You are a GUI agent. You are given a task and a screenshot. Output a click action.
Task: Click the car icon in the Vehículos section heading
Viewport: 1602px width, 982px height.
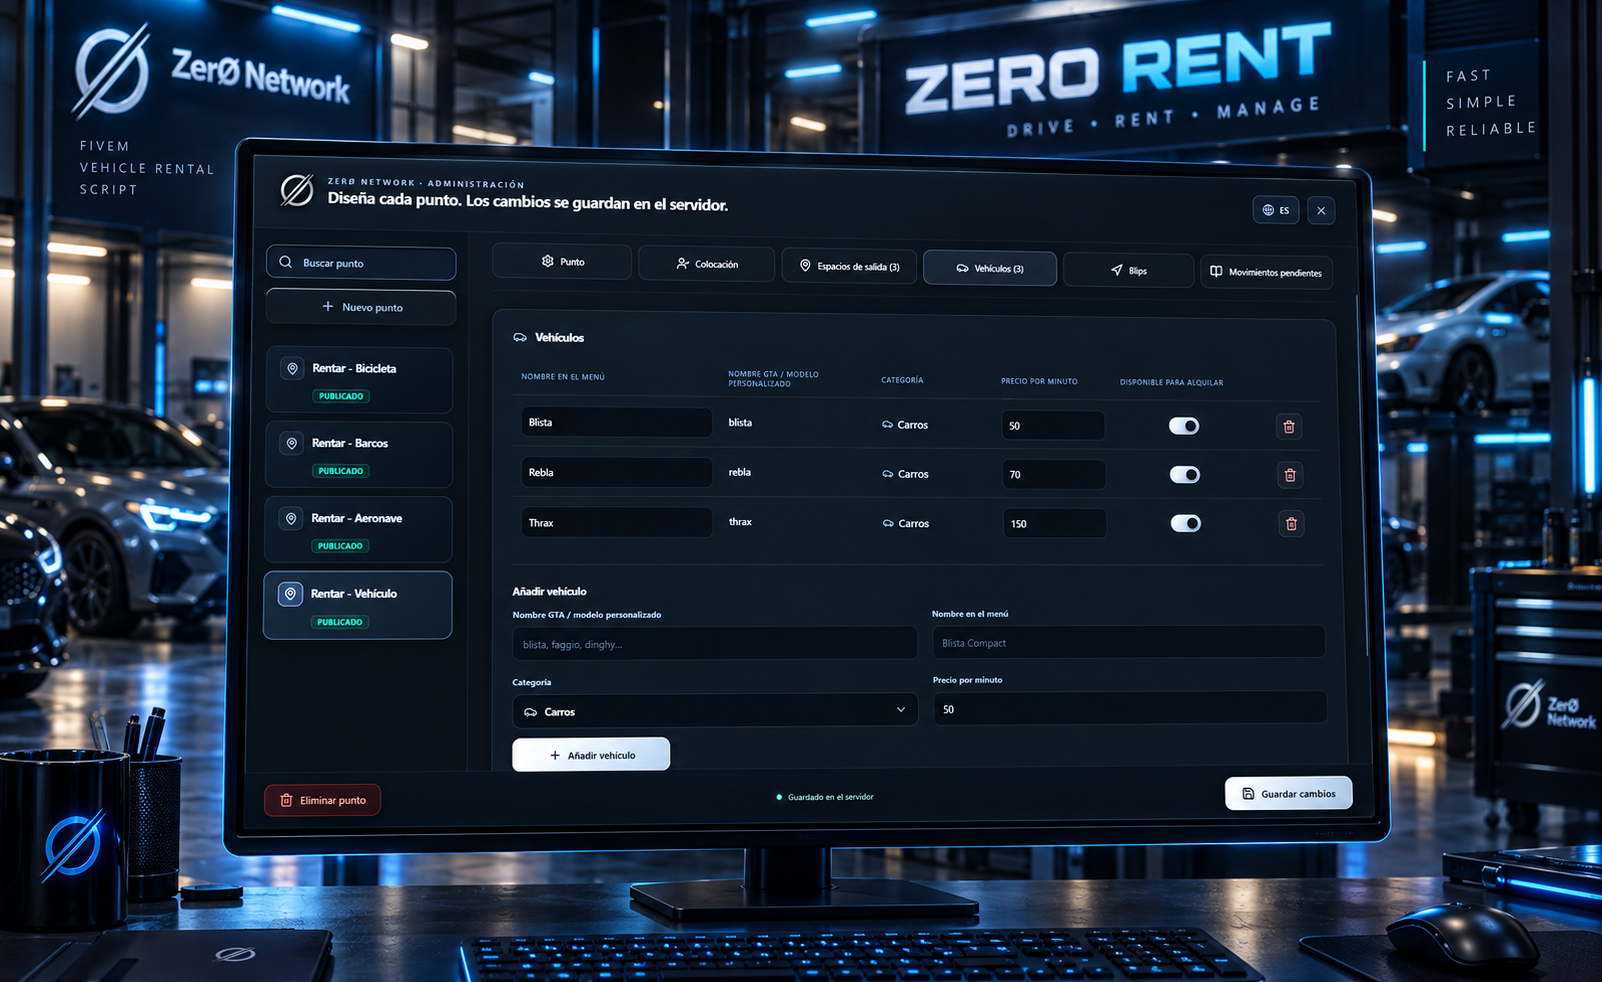pyautogui.click(x=520, y=338)
